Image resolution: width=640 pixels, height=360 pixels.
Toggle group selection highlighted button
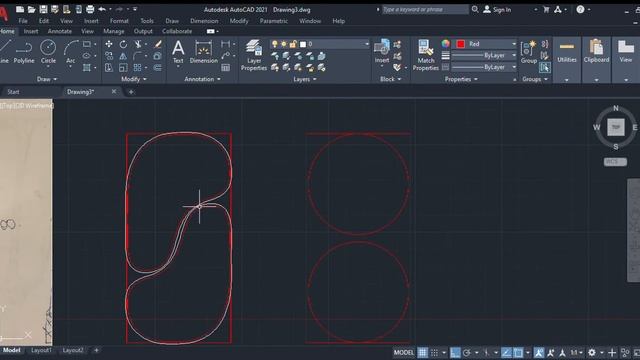point(544,67)
